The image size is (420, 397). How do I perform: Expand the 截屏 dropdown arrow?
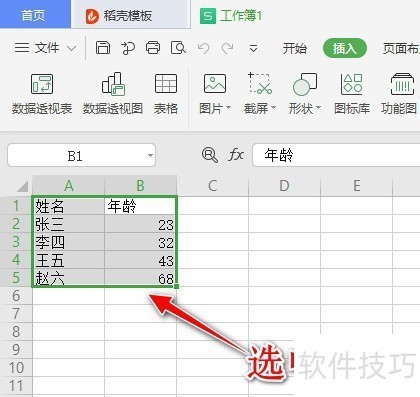(274, 108)
